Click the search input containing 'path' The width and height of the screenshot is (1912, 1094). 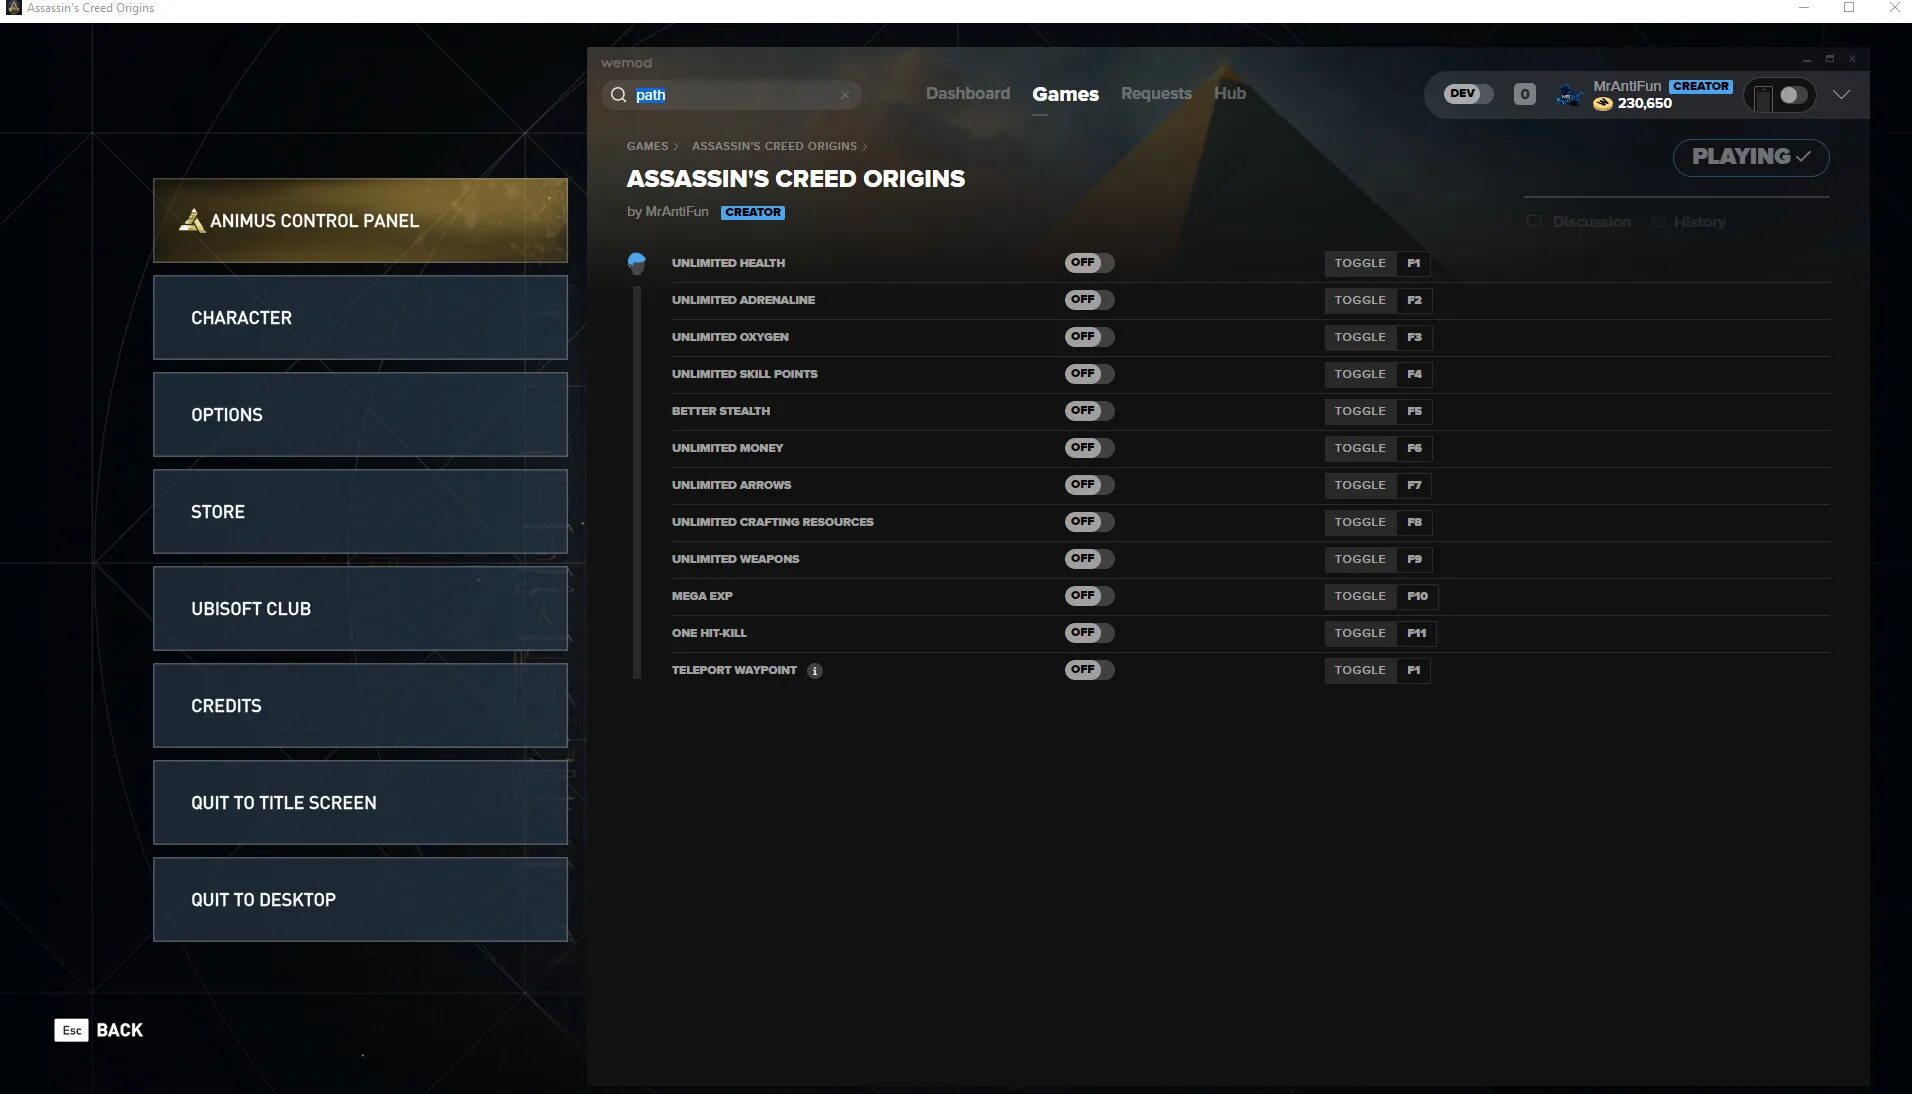[x=732, y=95]
